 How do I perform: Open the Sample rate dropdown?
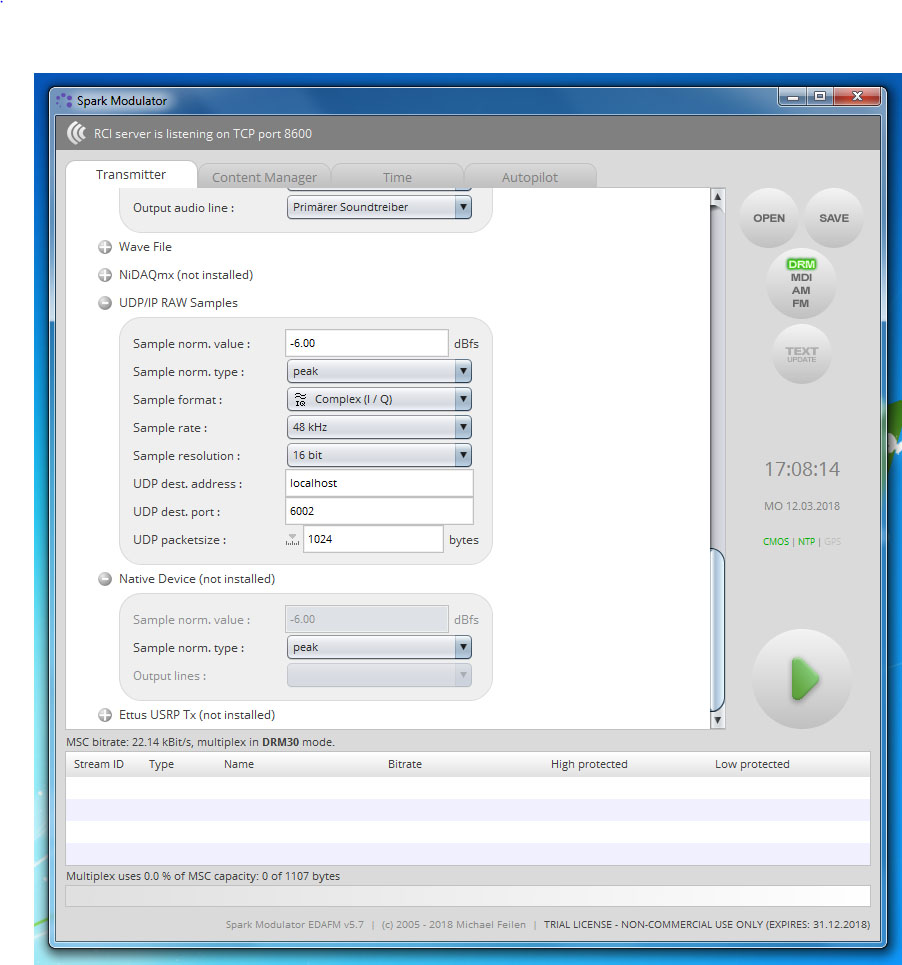pos(378,428)
